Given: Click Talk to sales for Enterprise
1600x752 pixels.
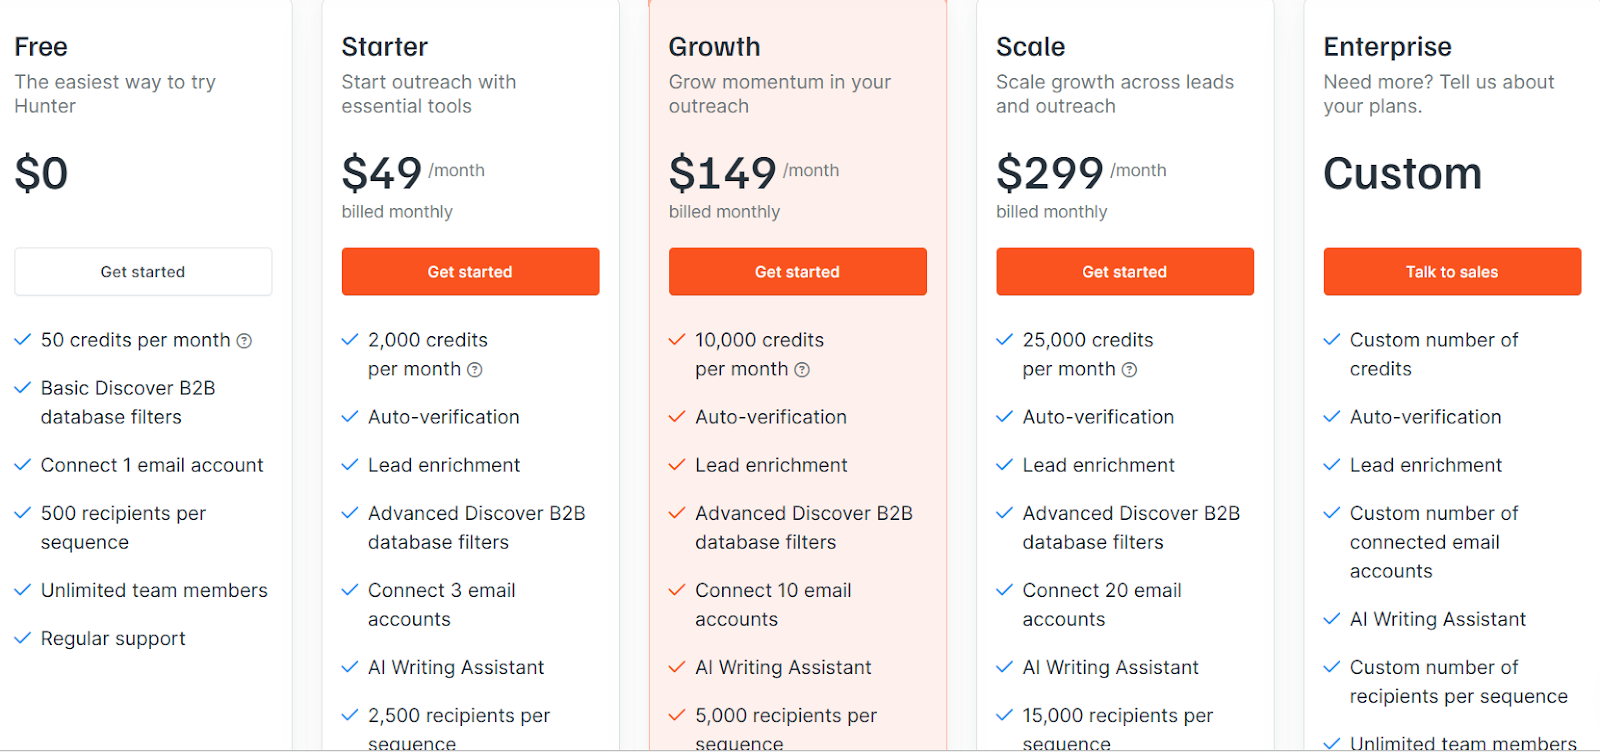Looking at the screenshot, I should (1451, 271).
